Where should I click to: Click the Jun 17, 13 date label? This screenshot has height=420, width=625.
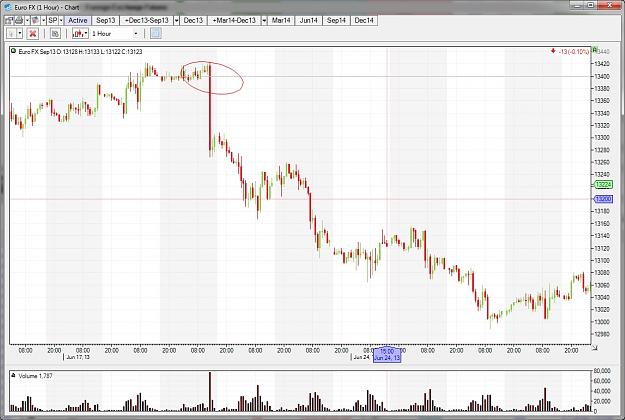coord(78,357)
